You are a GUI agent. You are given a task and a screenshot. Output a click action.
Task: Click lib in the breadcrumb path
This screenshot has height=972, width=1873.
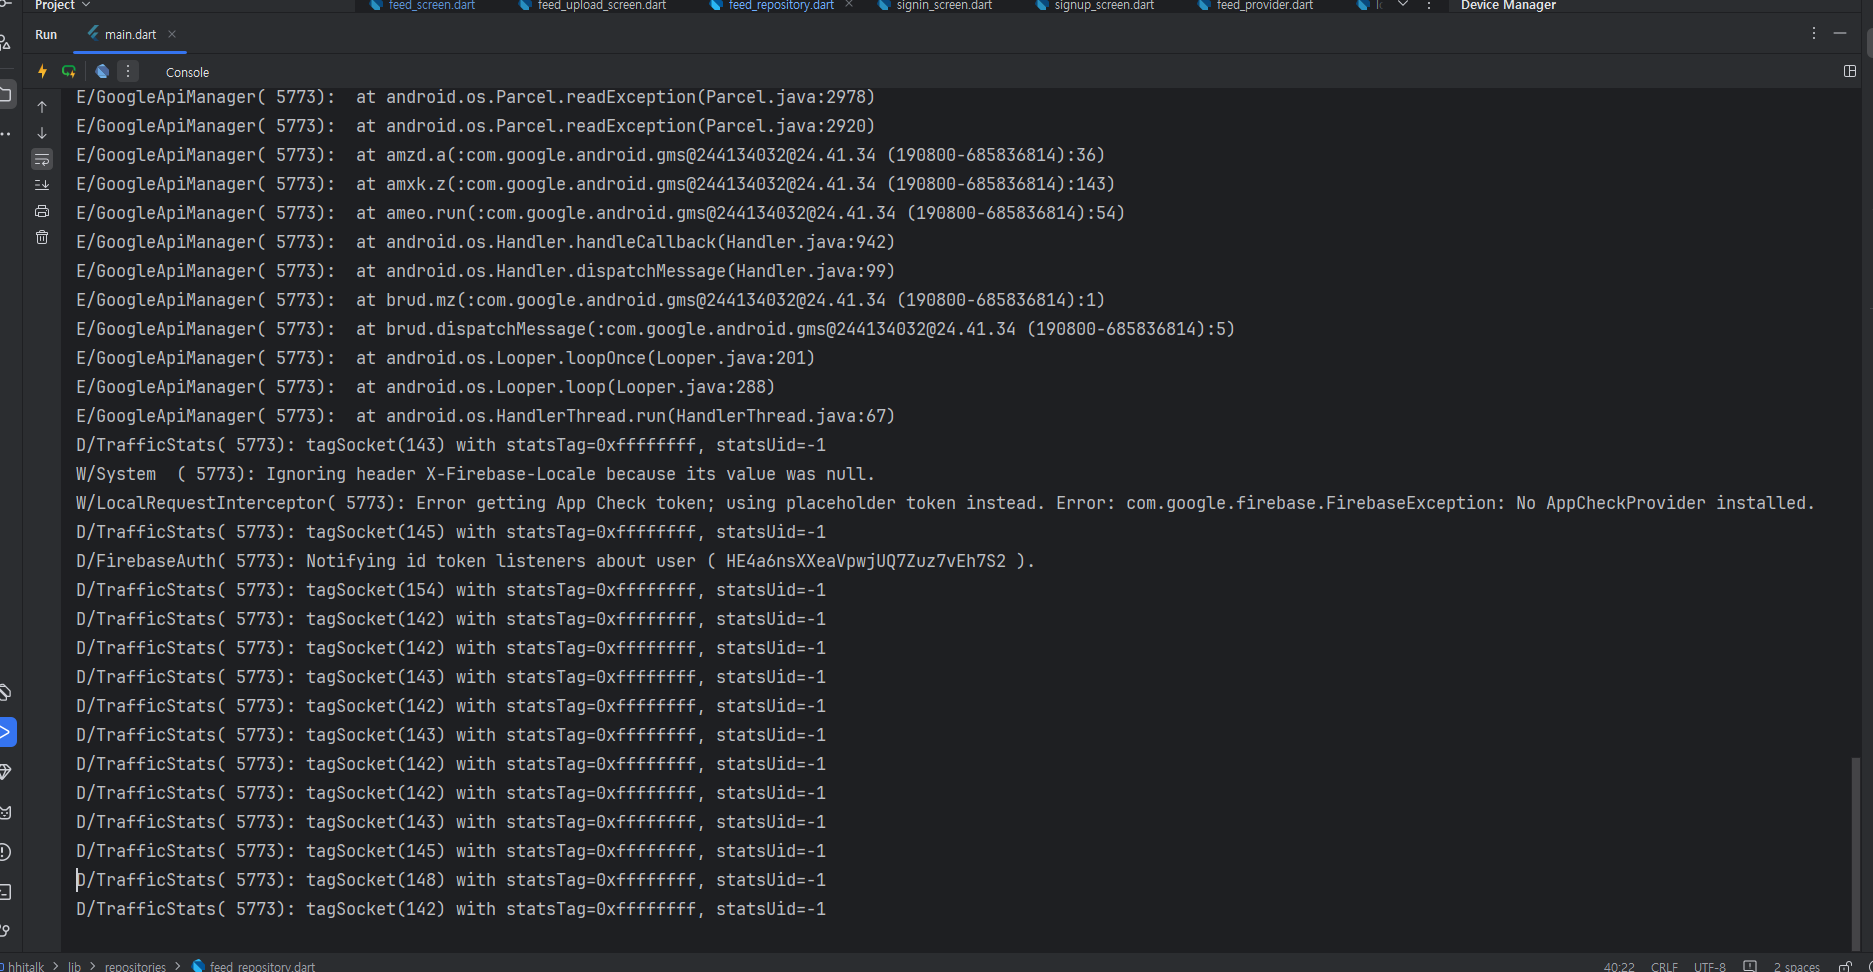74,966
